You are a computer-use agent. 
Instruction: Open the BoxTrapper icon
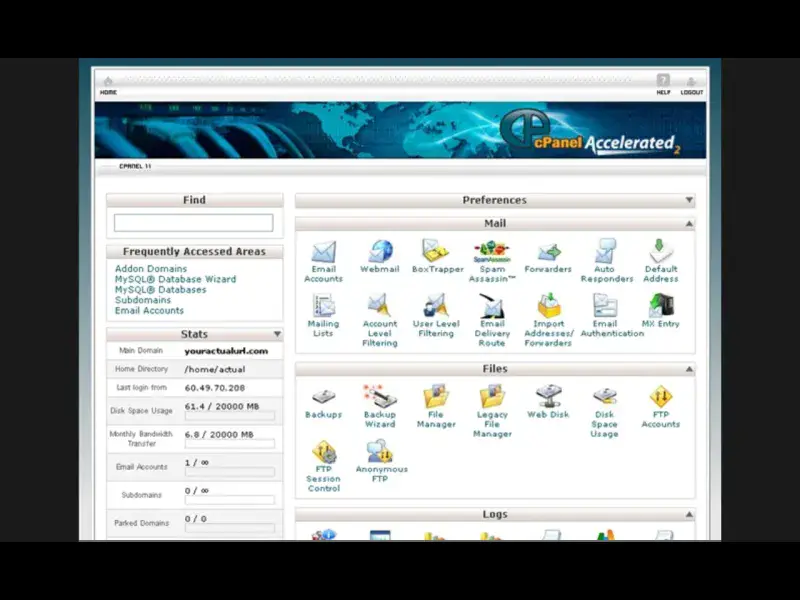pyautogui.click(x=435, y=251)
